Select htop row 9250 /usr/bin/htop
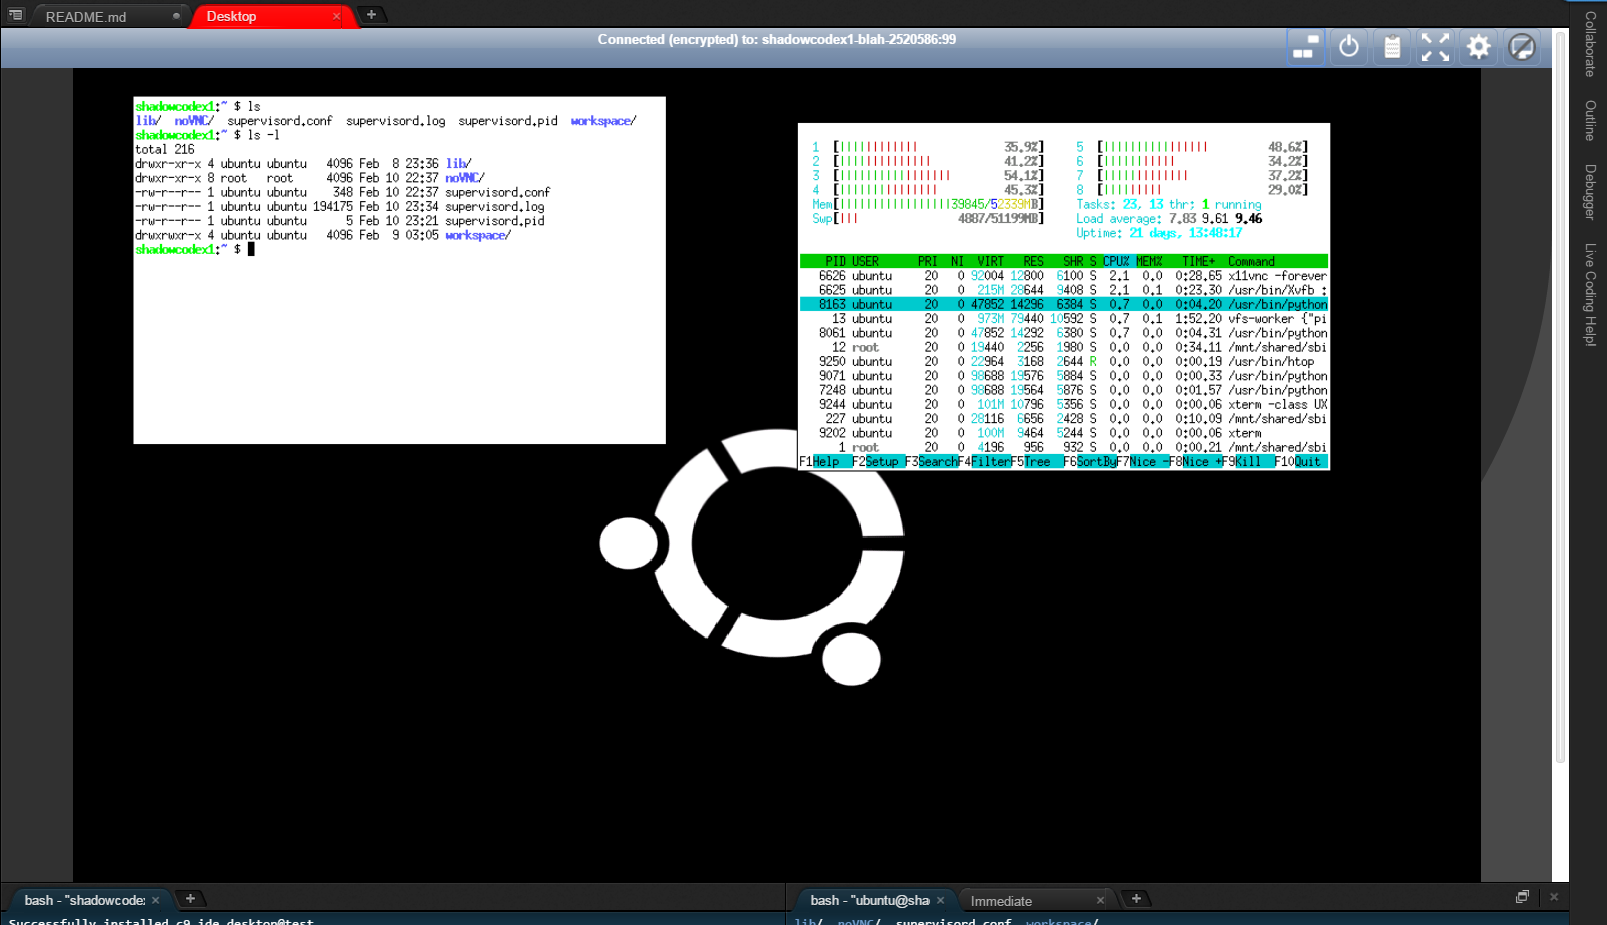 1064,362
